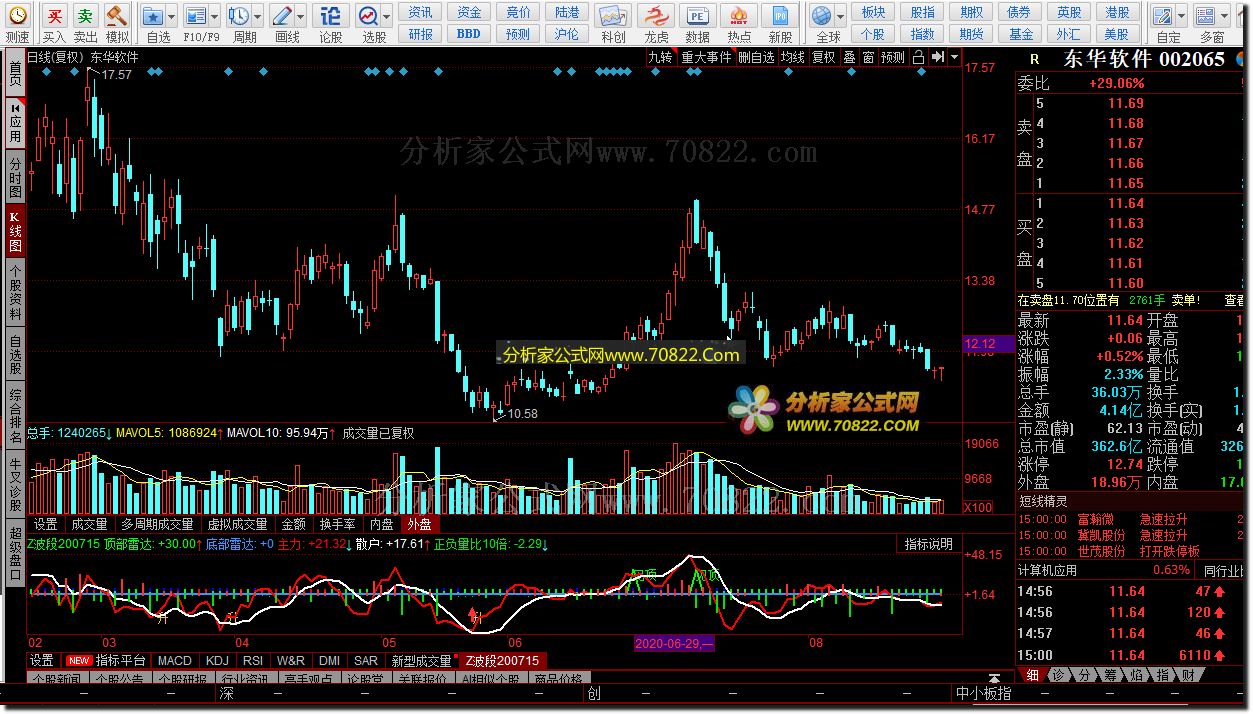This screenshot has height=714, width=1253.
Task: Toggle the 预测 forecast on chart bar
Action: pyautogui.click(x=893, y=58)
